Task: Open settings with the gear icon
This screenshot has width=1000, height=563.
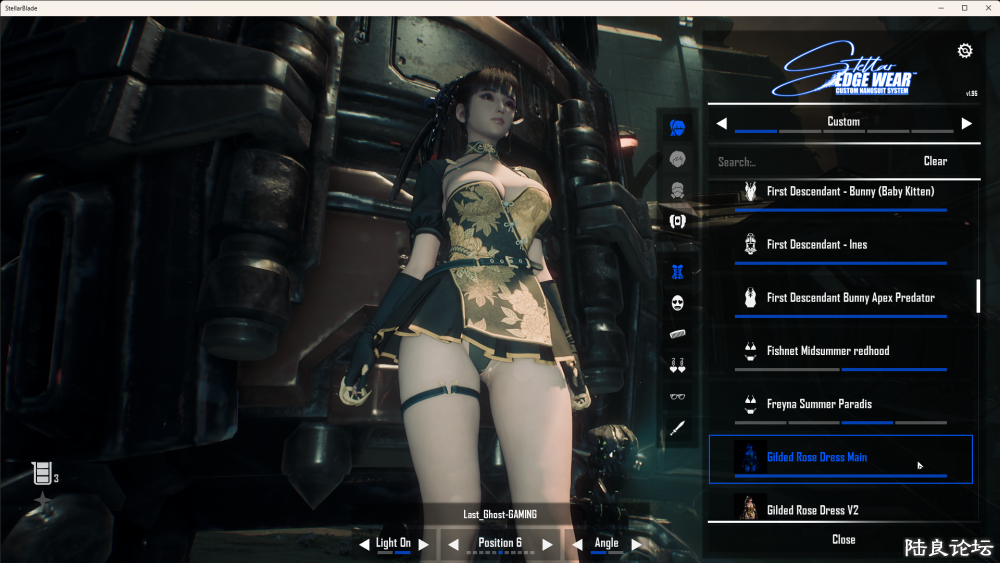Action: coord(965,50)
